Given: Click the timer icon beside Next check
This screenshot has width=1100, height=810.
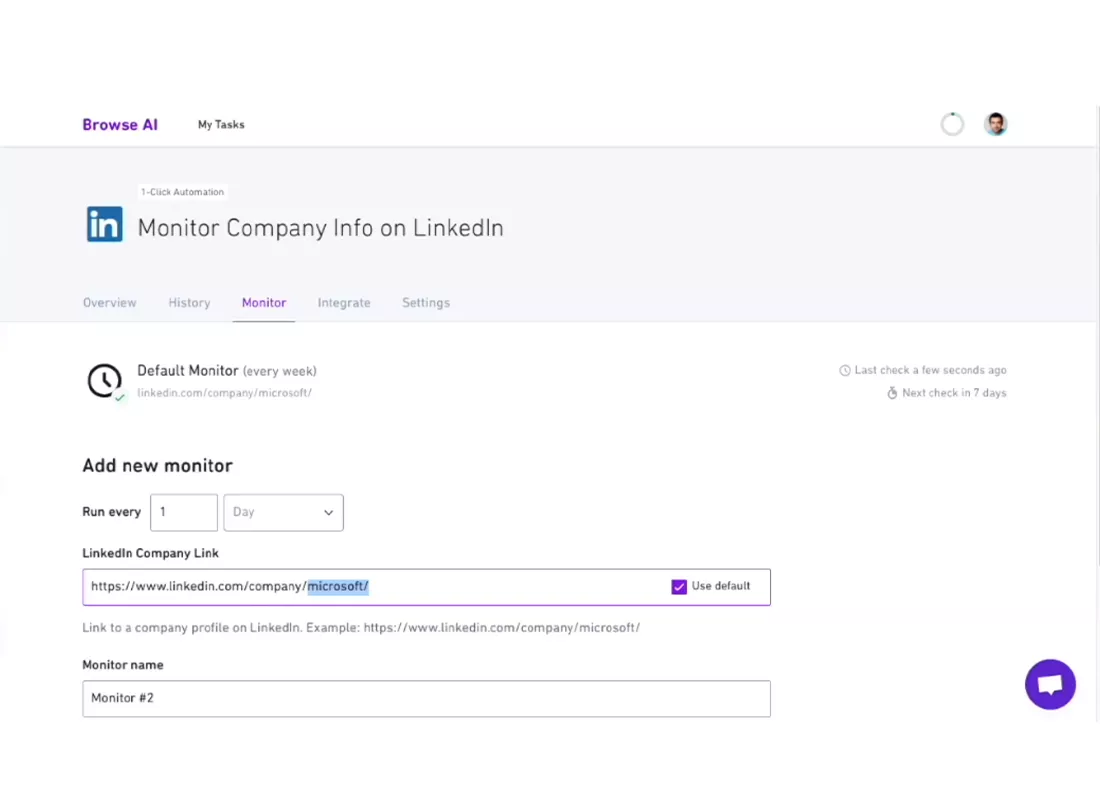Looking at the screenshot, I should point(892,393).
